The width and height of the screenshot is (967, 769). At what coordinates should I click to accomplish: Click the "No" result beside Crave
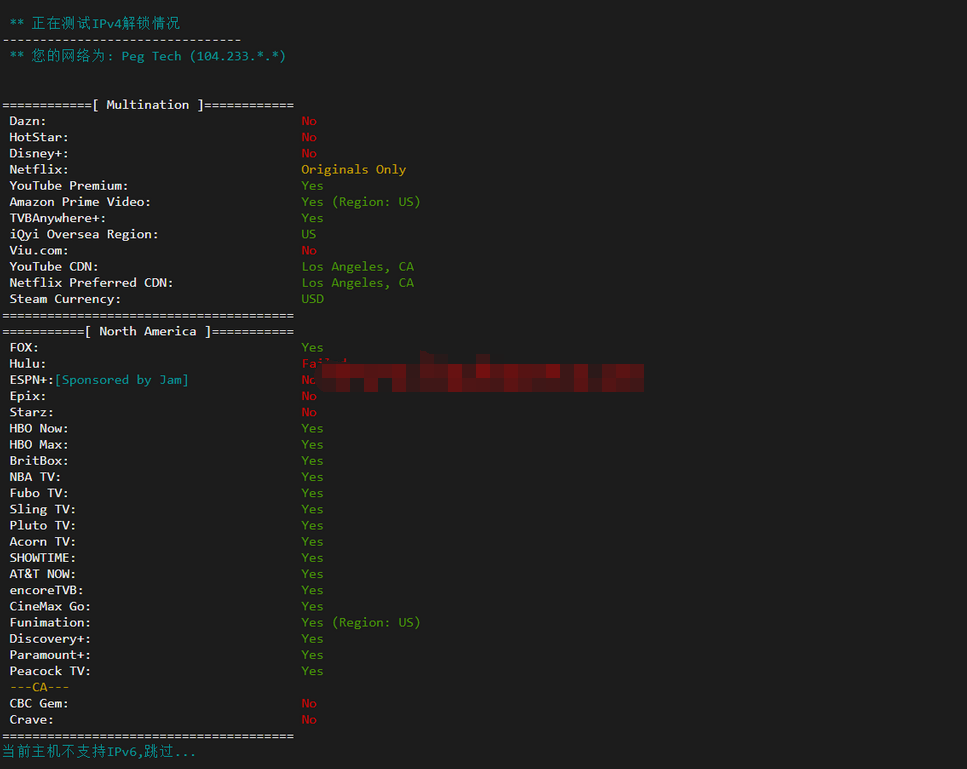coord(309,720)
